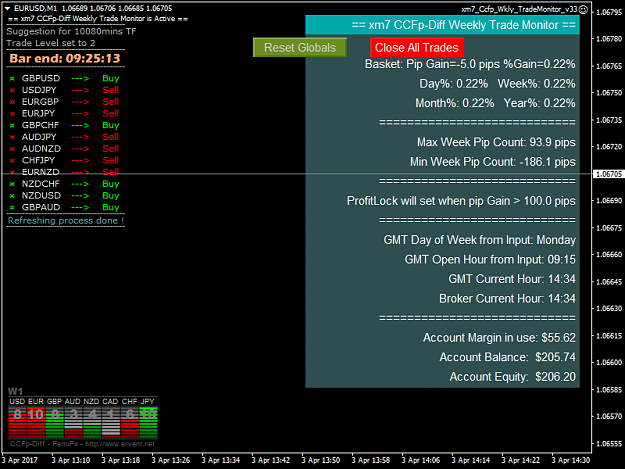Viewport: 625px width, 469px height.
Task: Click the 3 Apr 14:30 time axis label
Action: (x=570, y=460)
